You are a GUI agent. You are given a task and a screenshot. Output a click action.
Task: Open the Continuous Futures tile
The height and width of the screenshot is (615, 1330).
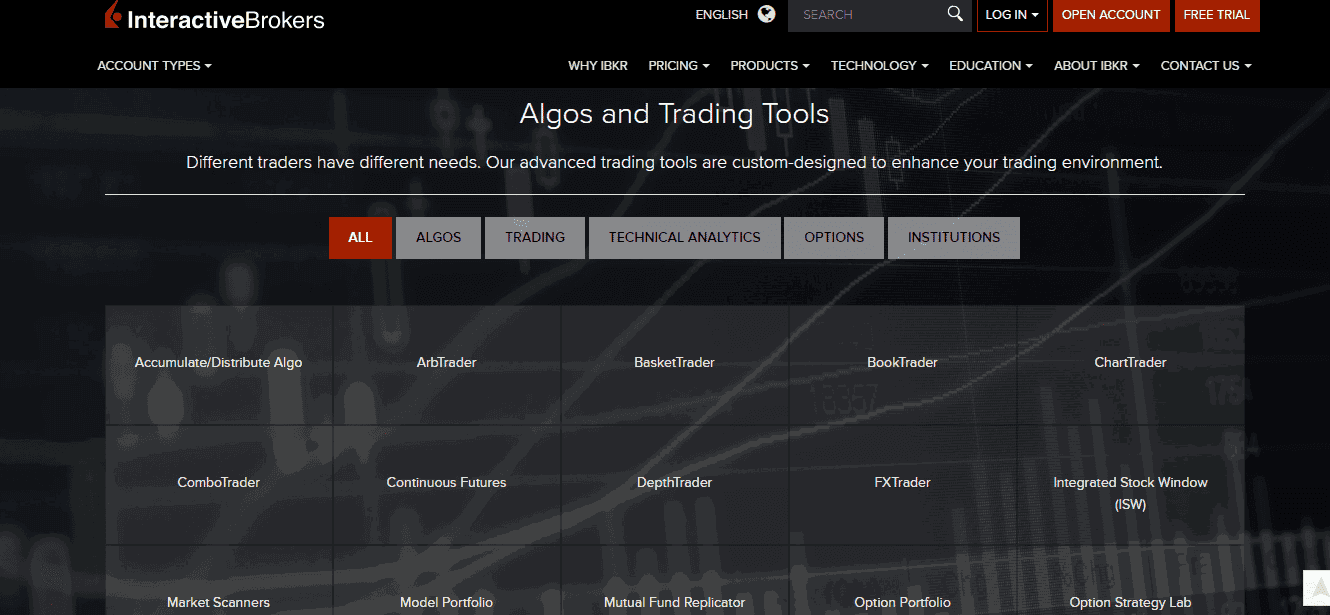447,483
